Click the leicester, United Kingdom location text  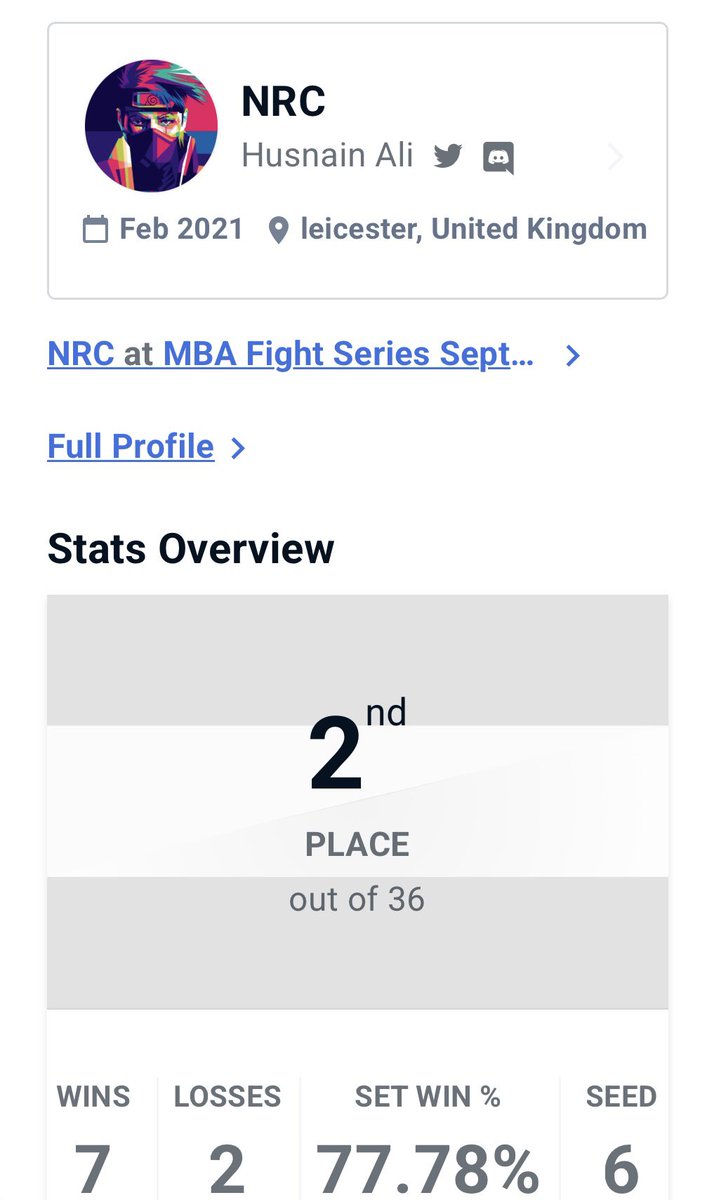tap(474, 229)
